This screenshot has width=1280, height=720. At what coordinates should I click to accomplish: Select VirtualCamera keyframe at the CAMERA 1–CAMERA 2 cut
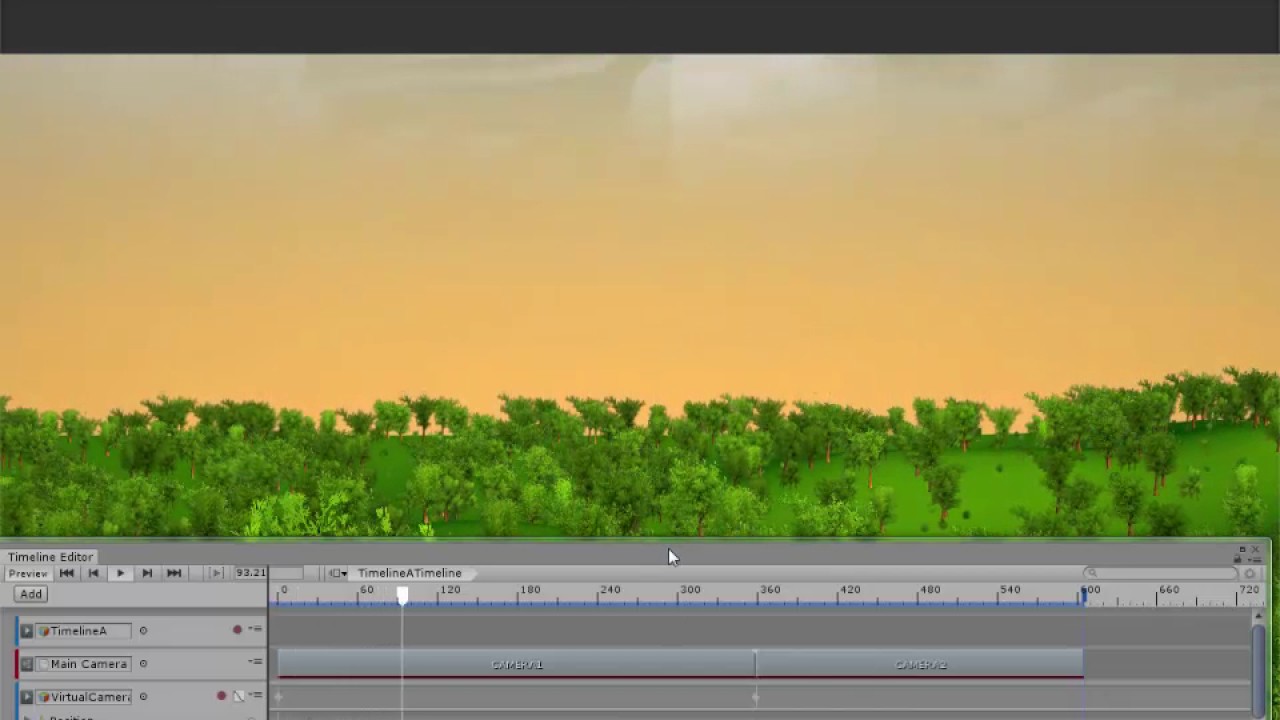coord(755,697)
